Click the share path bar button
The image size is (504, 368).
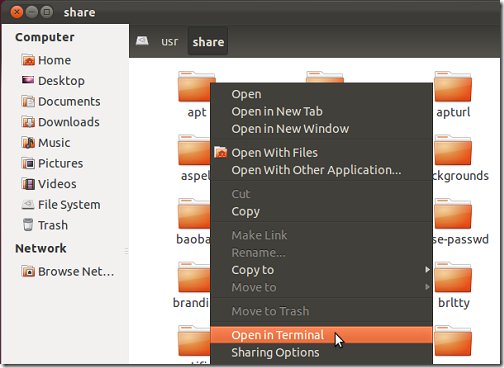pyautogui.click(x=208, y=42)
